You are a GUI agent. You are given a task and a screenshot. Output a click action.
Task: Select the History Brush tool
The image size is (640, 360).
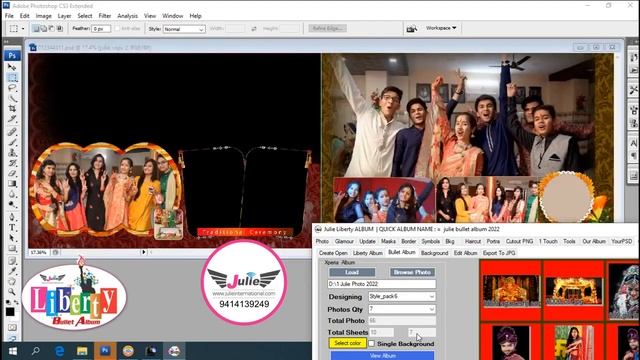tap(12, 163)
